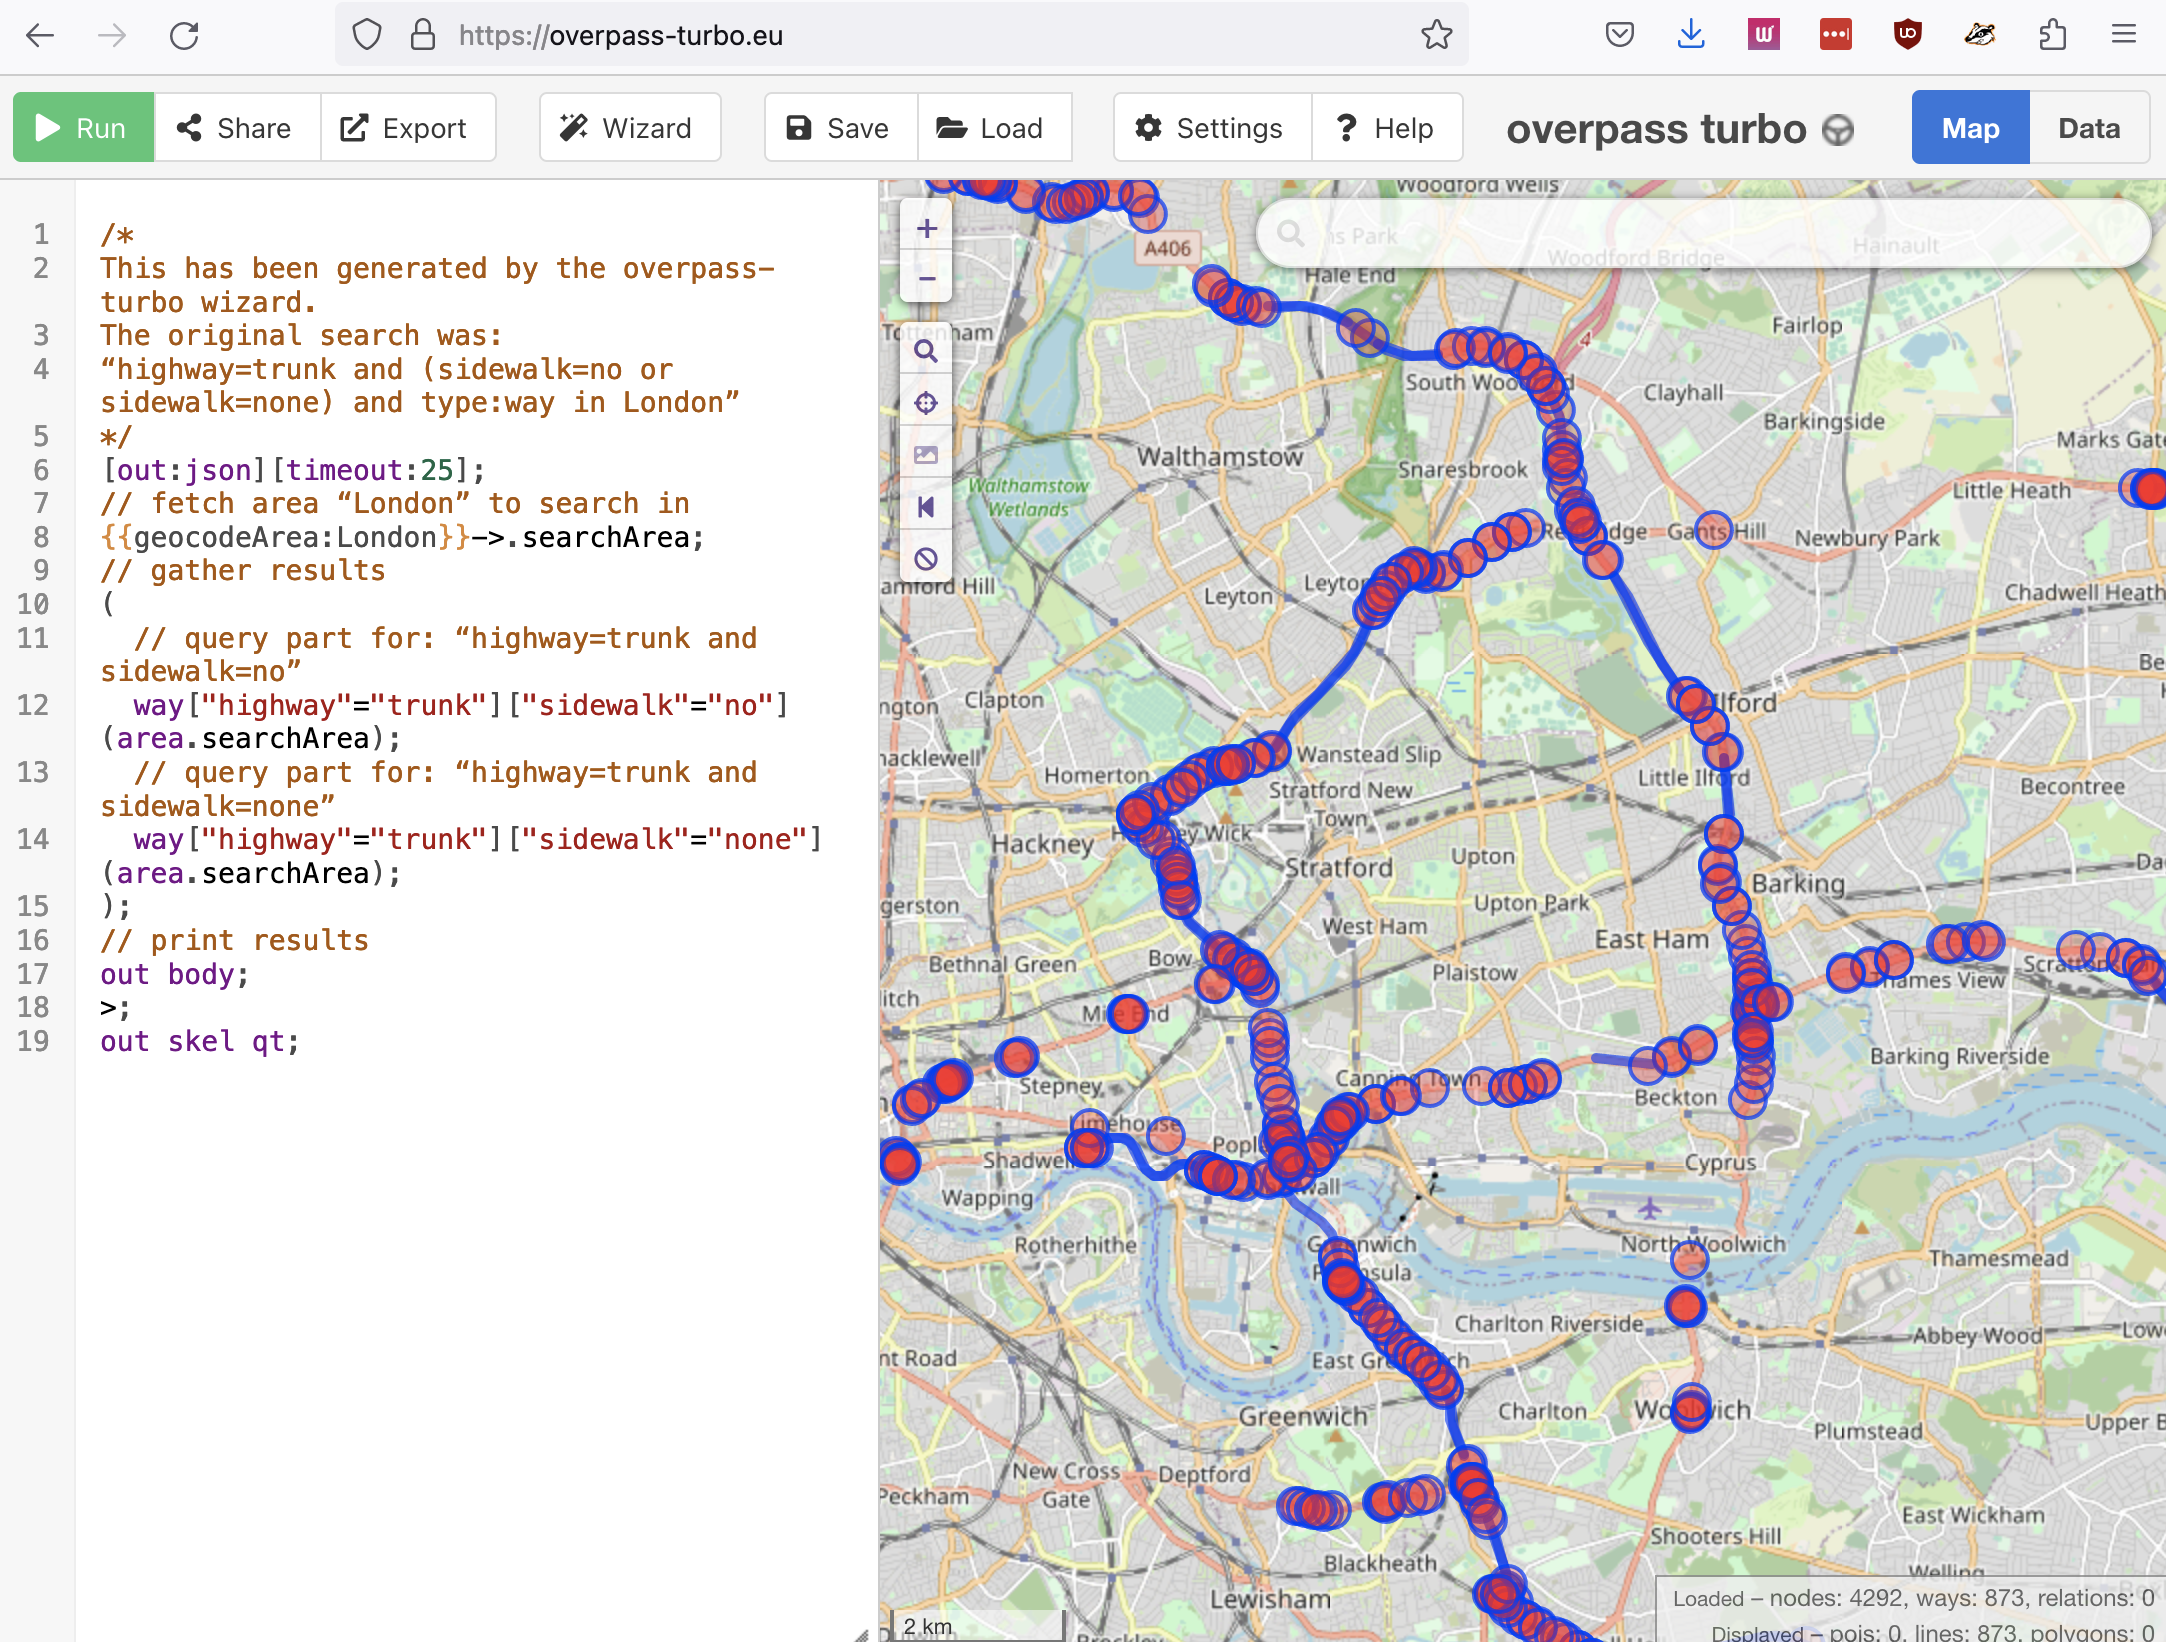
Task: Toggle wide map view arrow icon
Action: tap(926, 507)
